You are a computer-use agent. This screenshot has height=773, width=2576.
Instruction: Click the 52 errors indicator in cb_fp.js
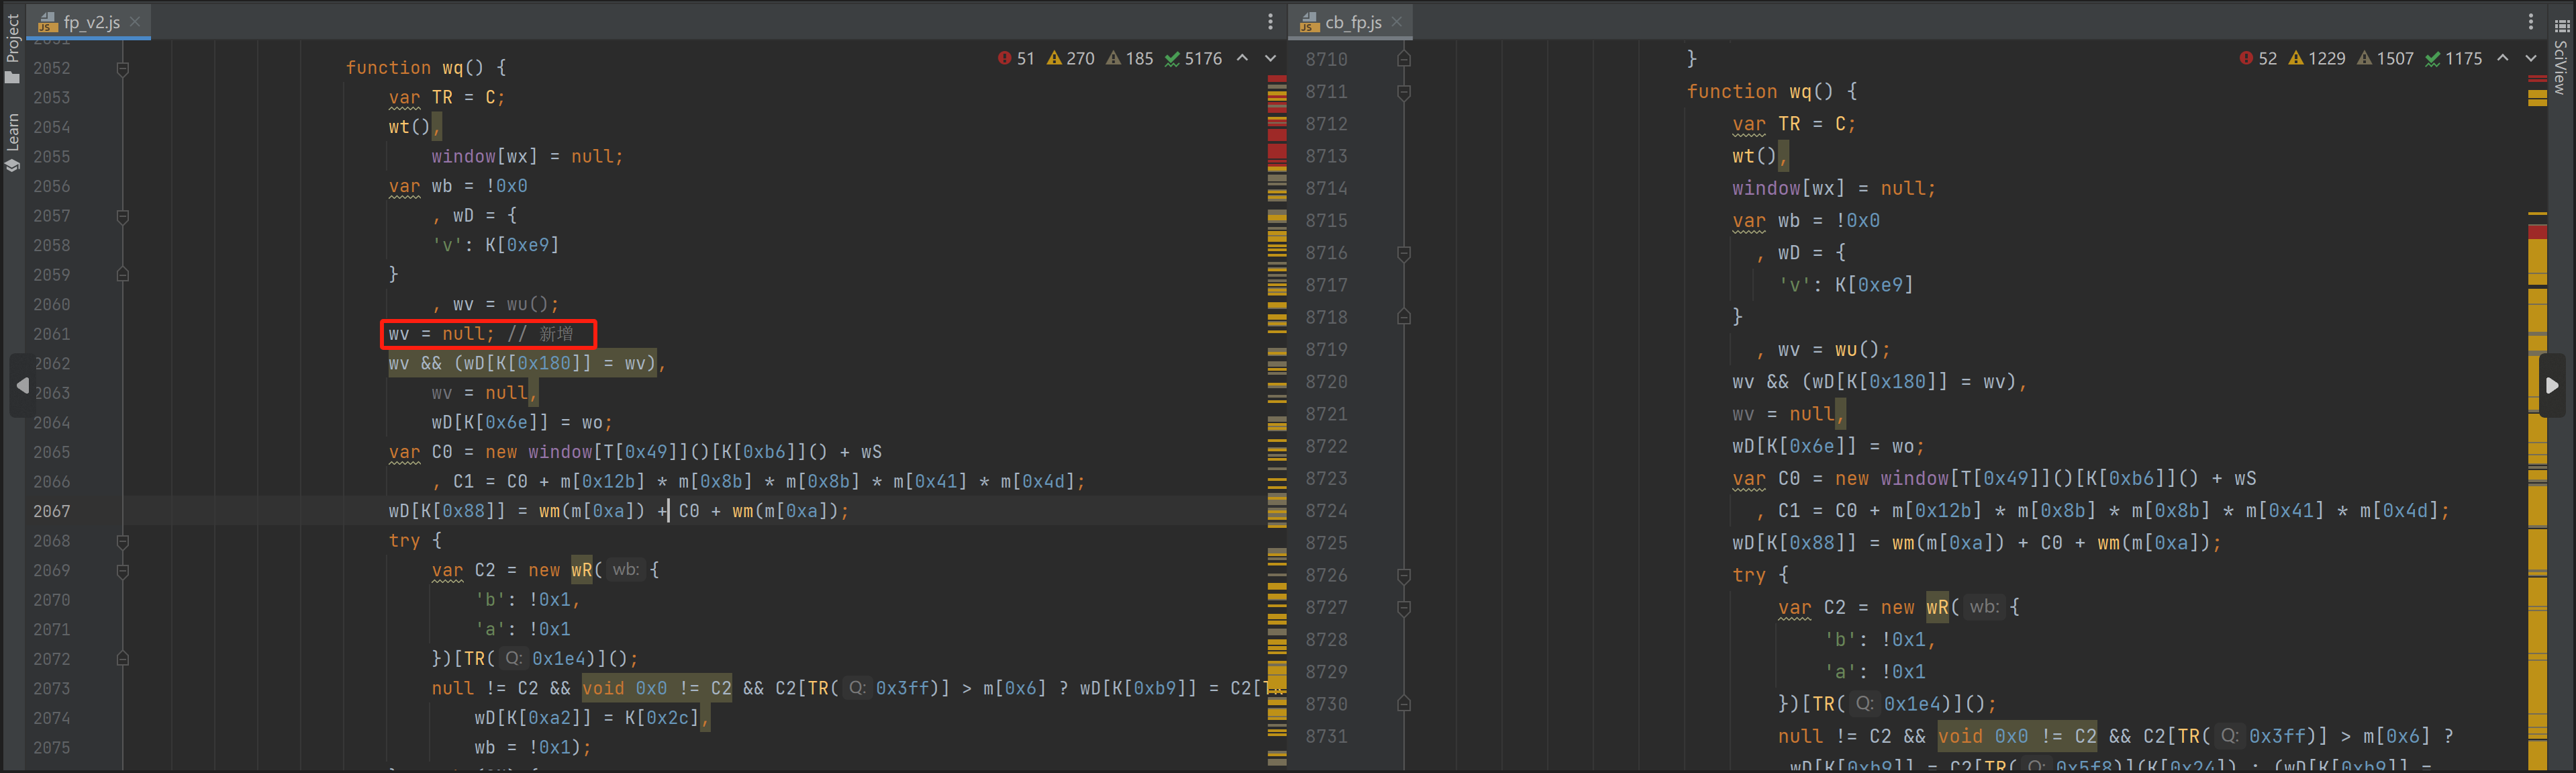pos(2258,59)
